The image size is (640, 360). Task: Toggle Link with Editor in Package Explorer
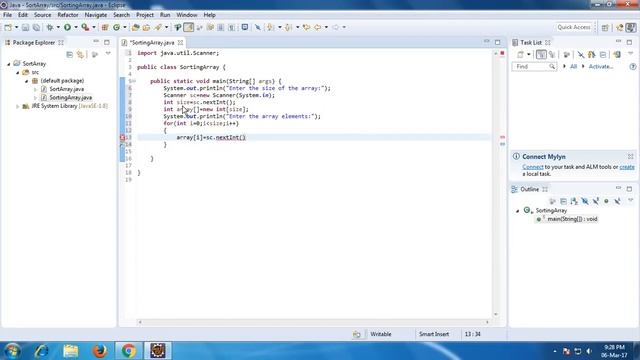pyautogui.click(x=80, y=54)
